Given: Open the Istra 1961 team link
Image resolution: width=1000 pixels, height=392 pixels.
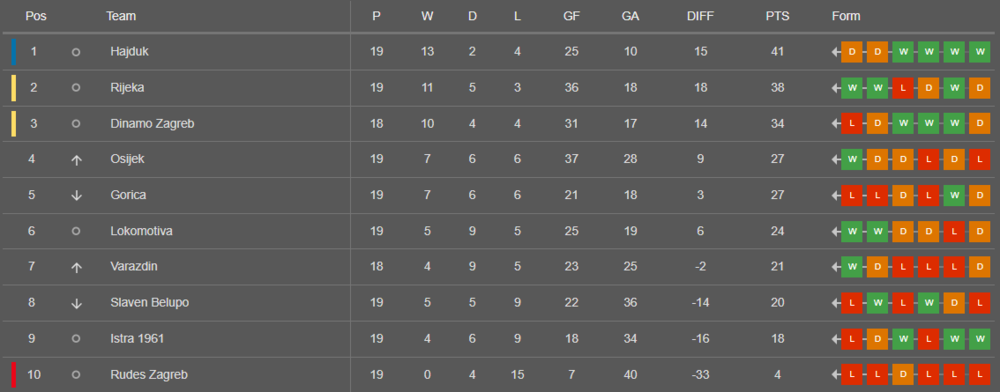Looking at the screenshot, I should [x=136, y=338].
